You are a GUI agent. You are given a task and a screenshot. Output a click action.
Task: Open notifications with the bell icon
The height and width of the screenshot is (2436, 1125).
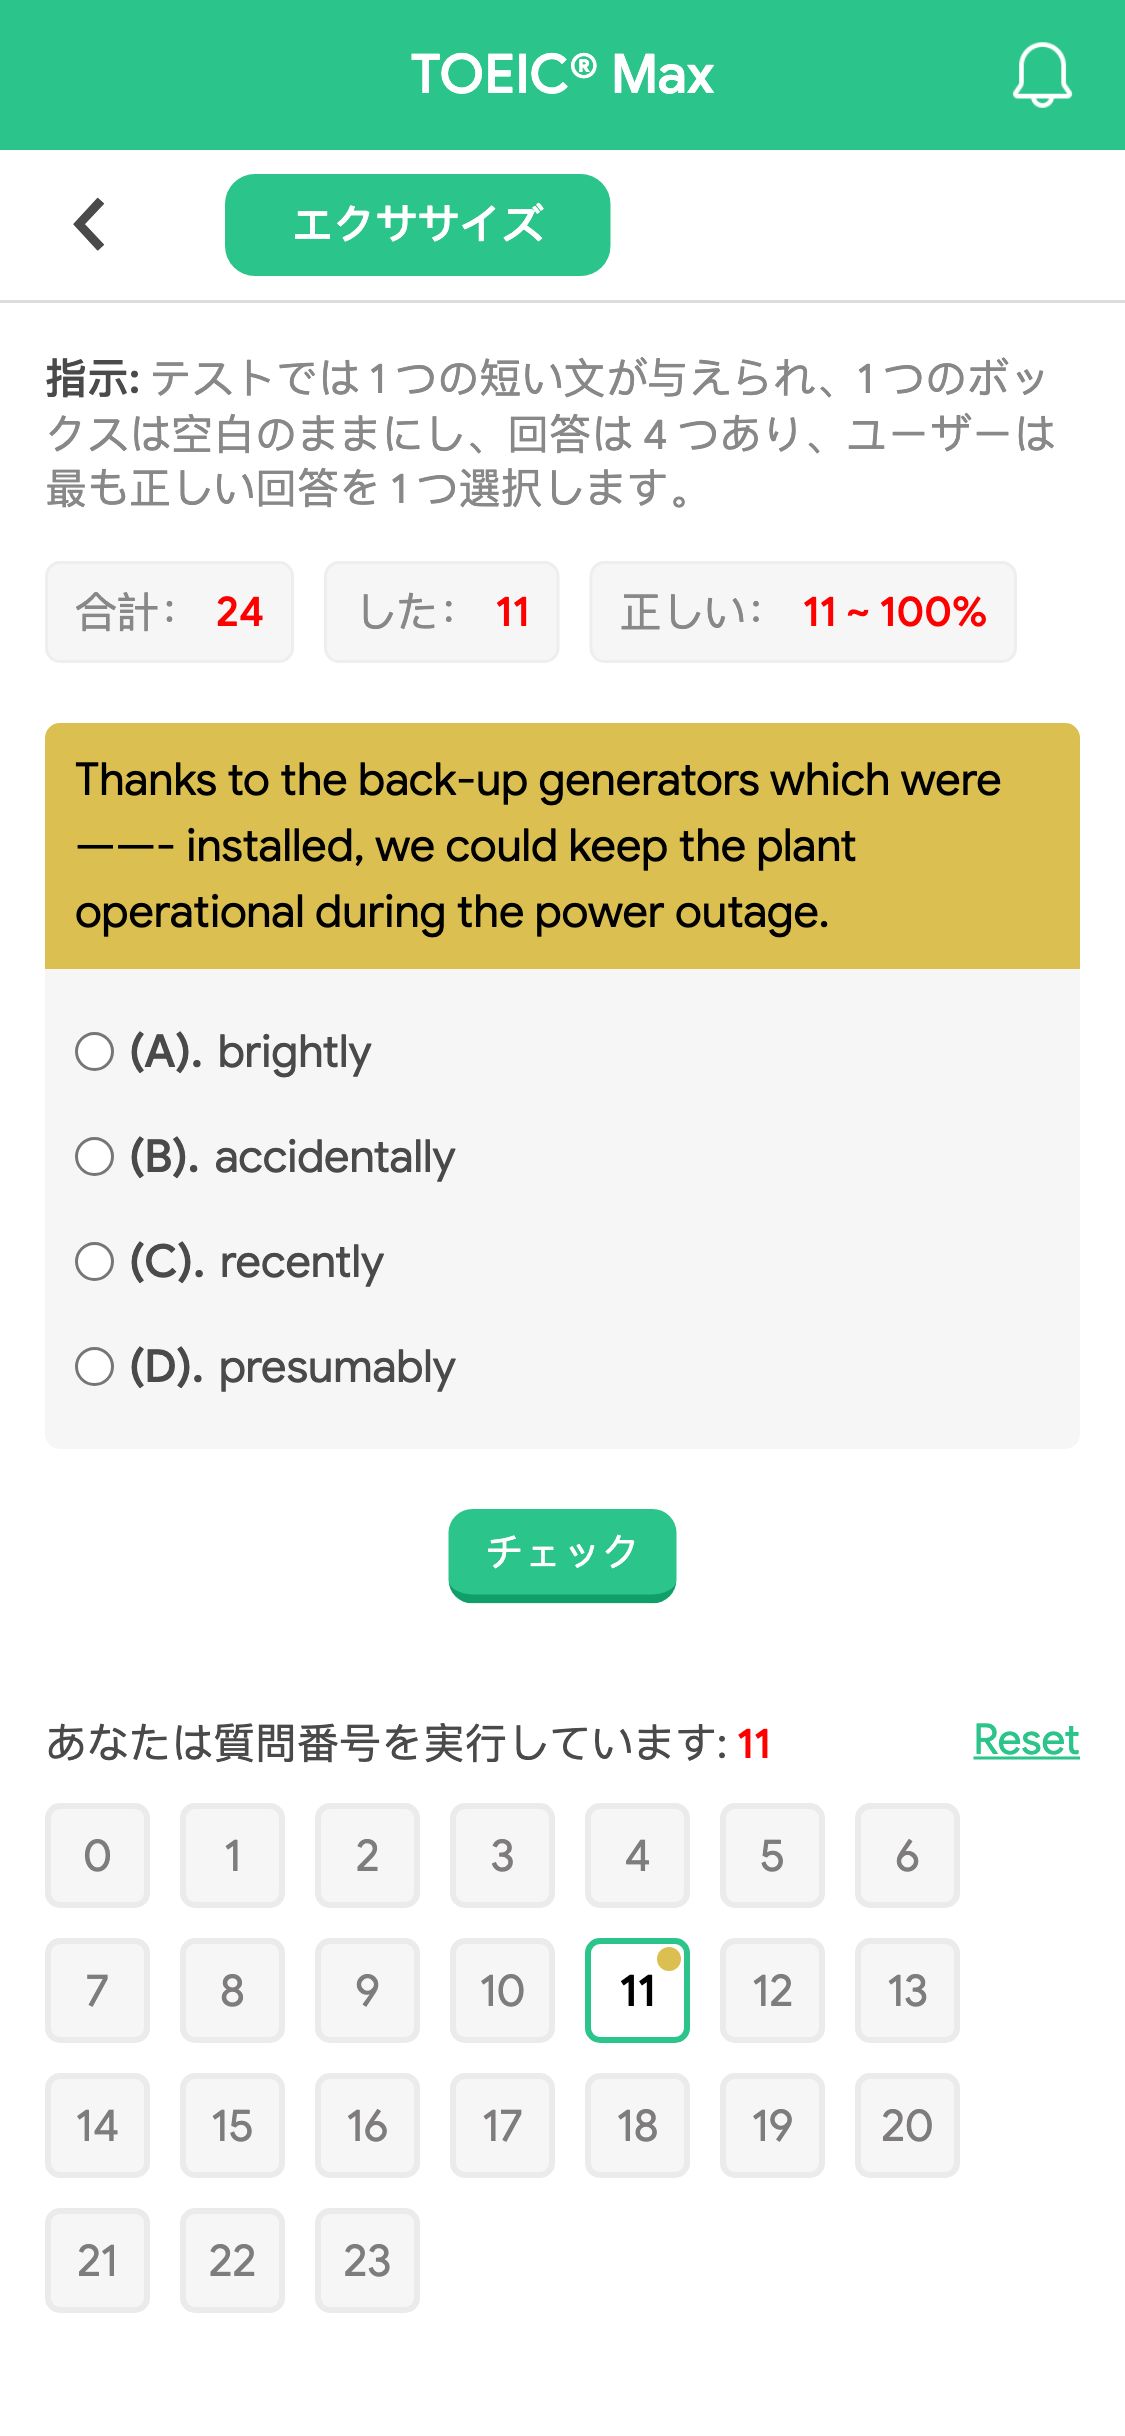pos(1042,75)
